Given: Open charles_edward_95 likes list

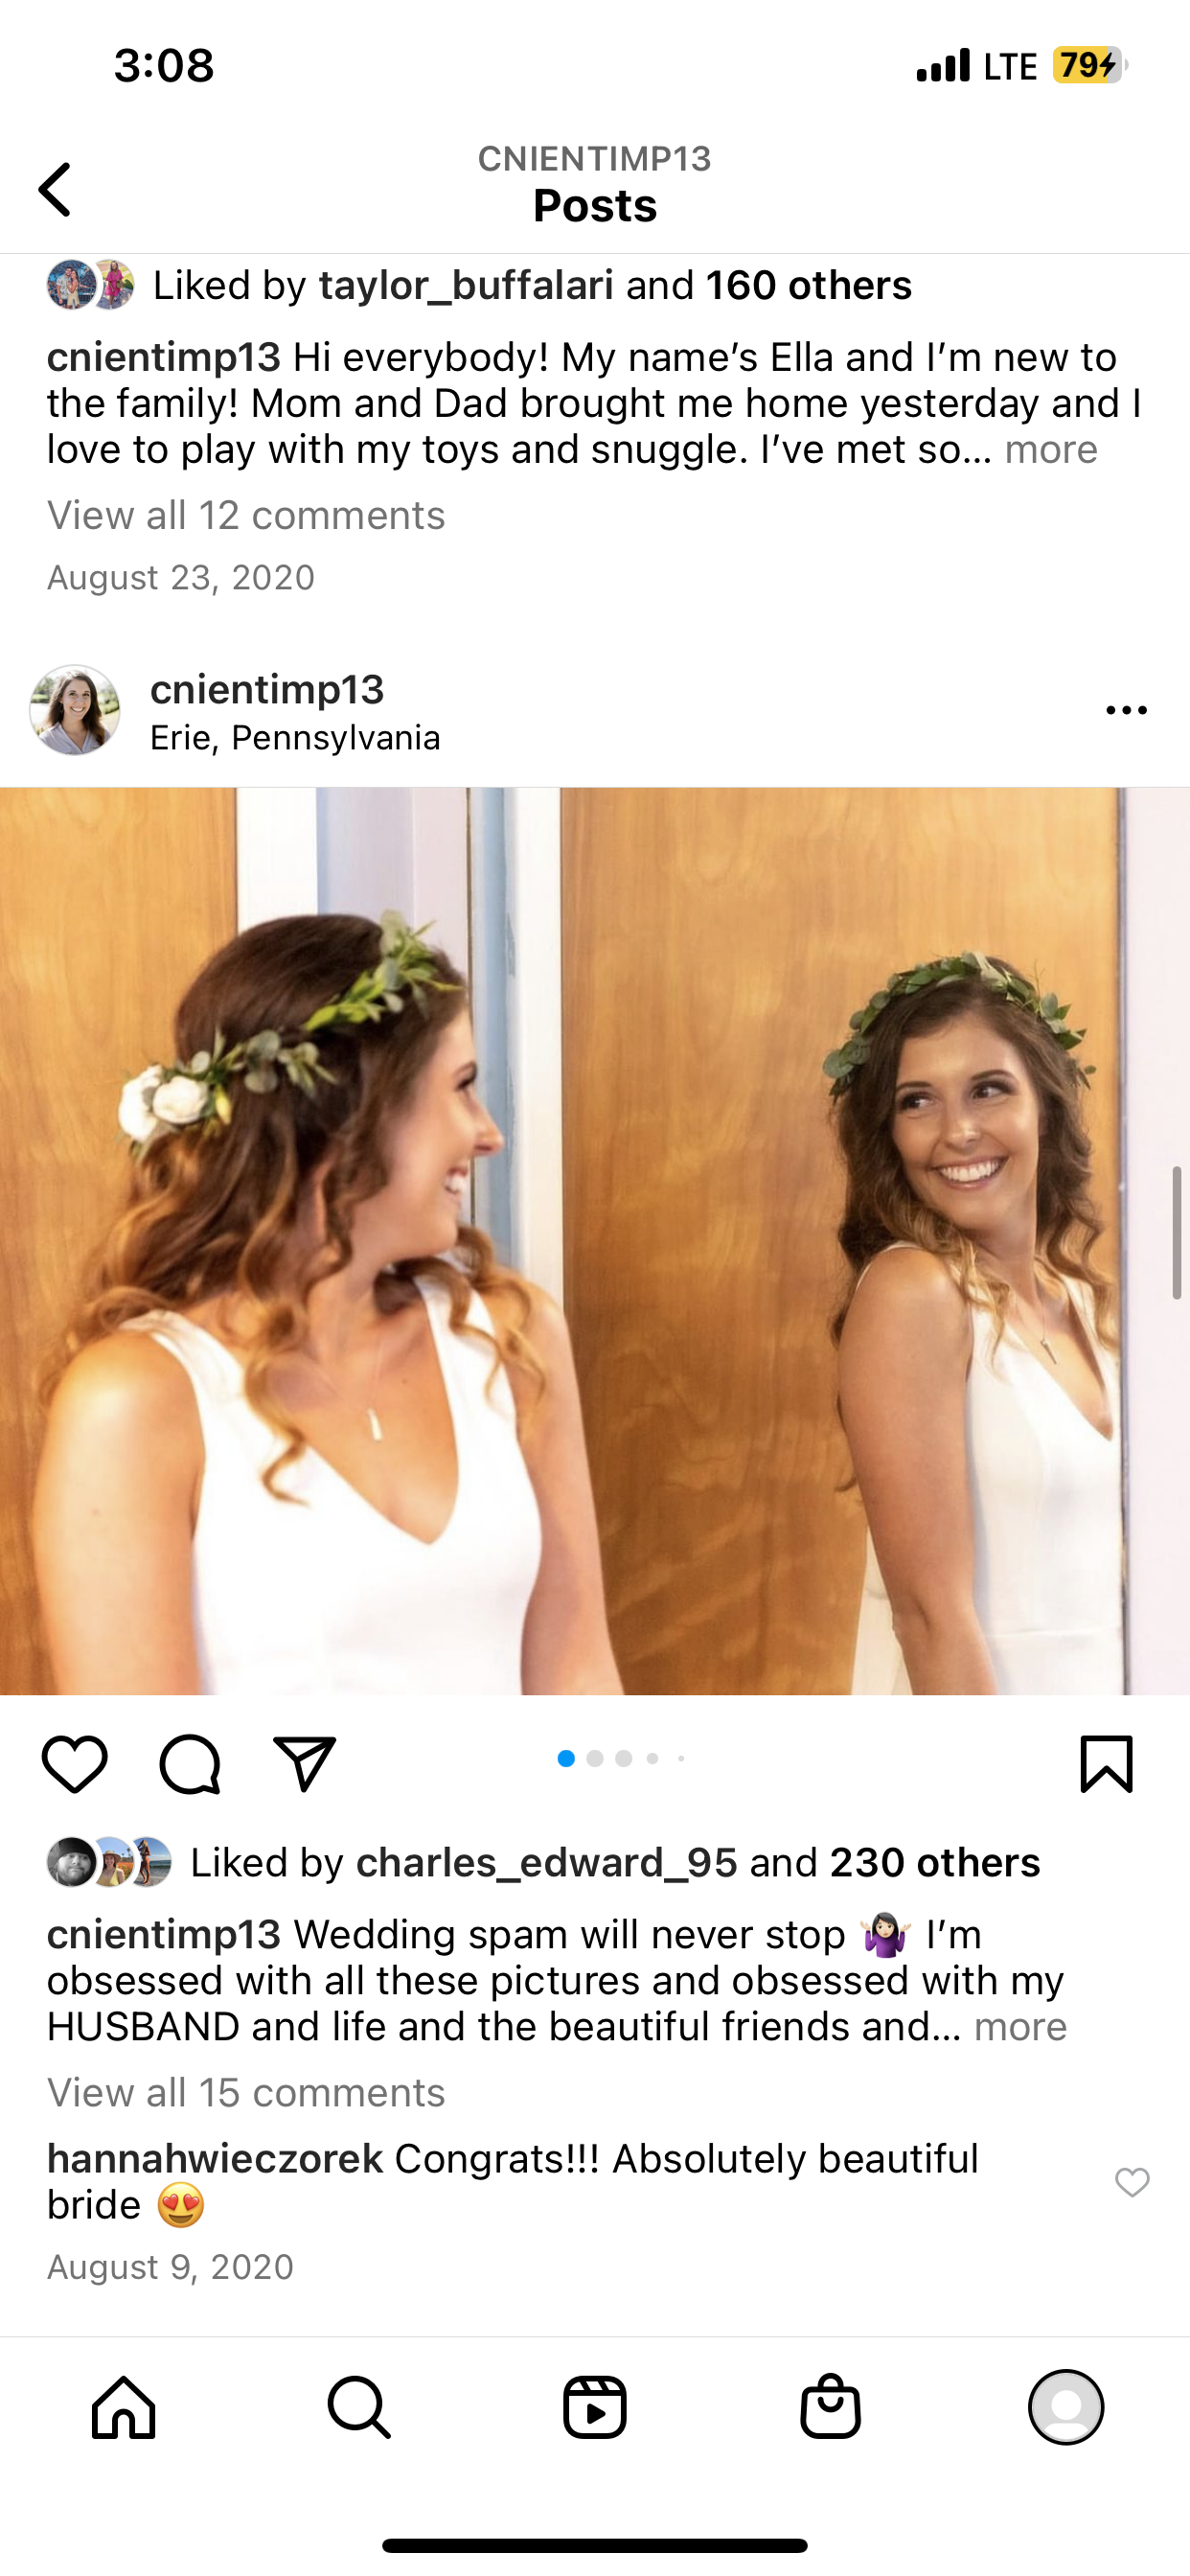Looking at the screenshot, I should tap(546, 1863).
